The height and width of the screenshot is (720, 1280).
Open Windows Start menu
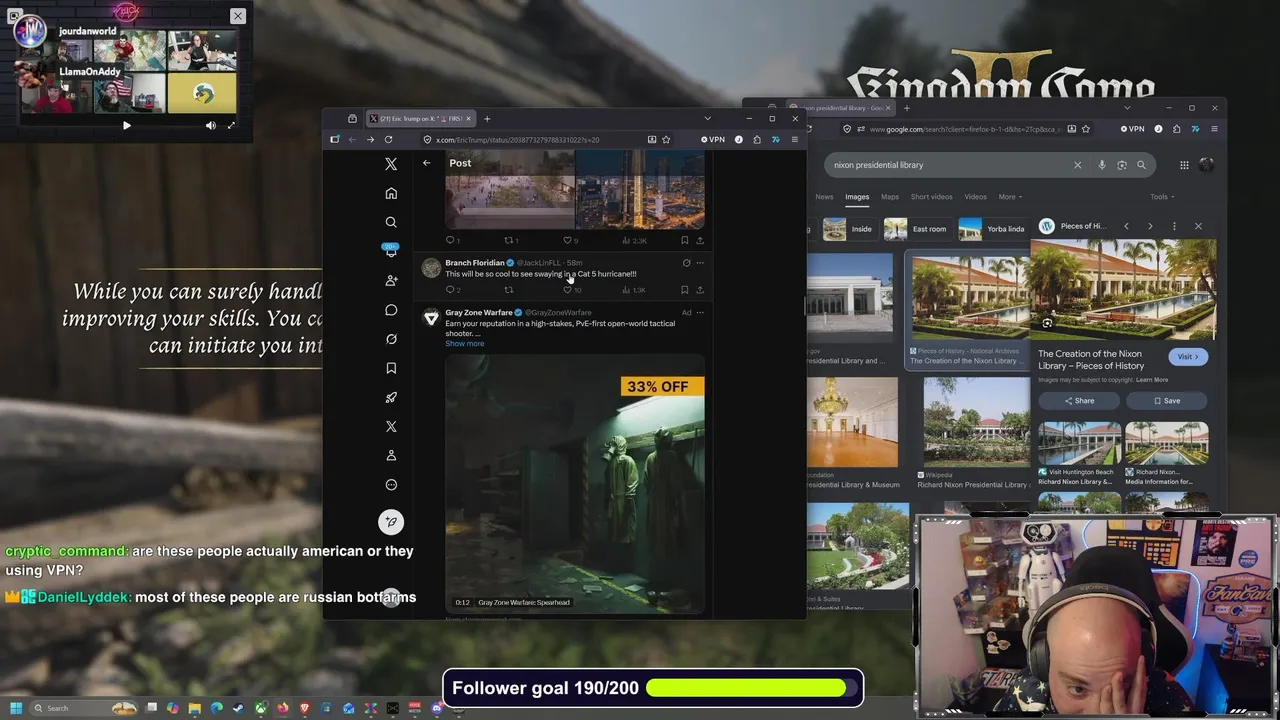click(x=16, y=708)
